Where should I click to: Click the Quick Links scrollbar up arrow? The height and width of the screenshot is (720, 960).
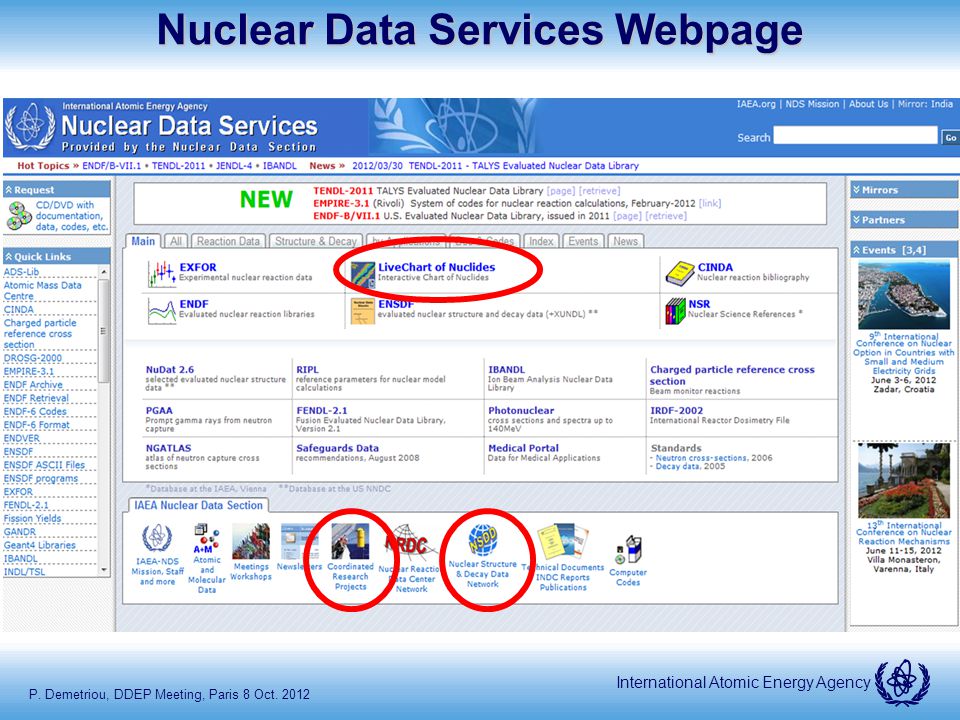(103, 271)
